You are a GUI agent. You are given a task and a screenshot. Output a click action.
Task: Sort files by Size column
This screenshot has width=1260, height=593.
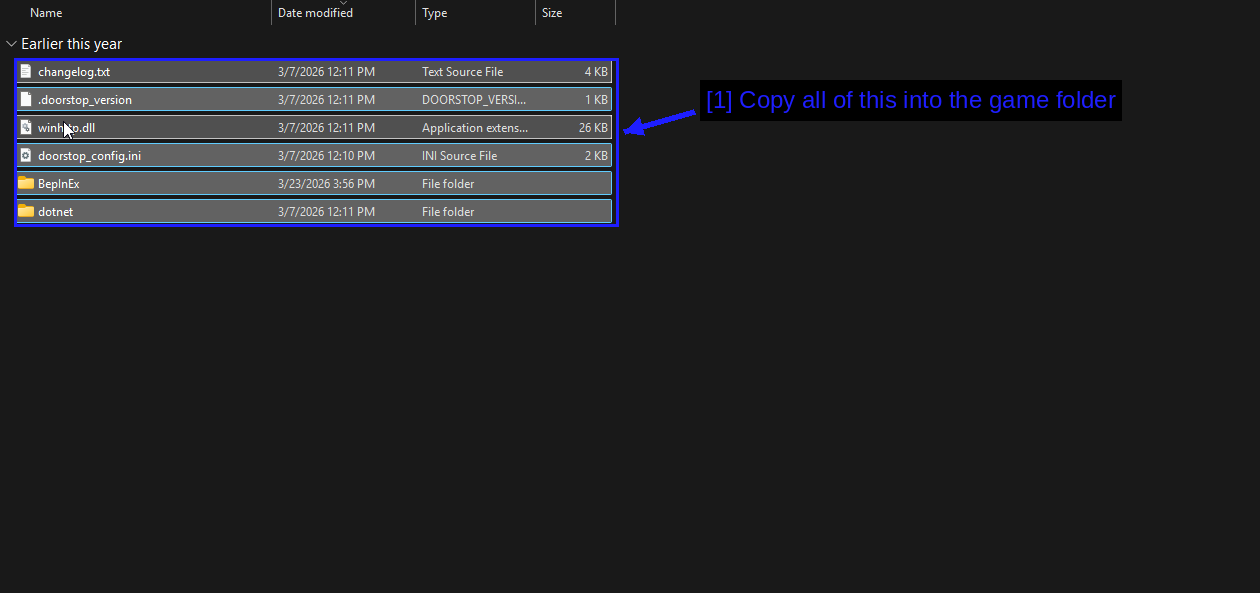(x=552, y=13)
